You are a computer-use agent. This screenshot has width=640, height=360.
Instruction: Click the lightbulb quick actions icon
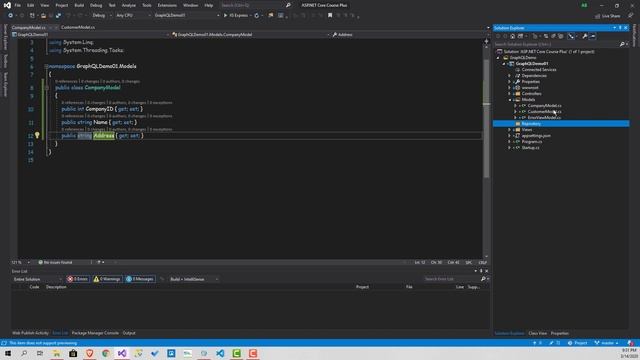pos(37,135)
